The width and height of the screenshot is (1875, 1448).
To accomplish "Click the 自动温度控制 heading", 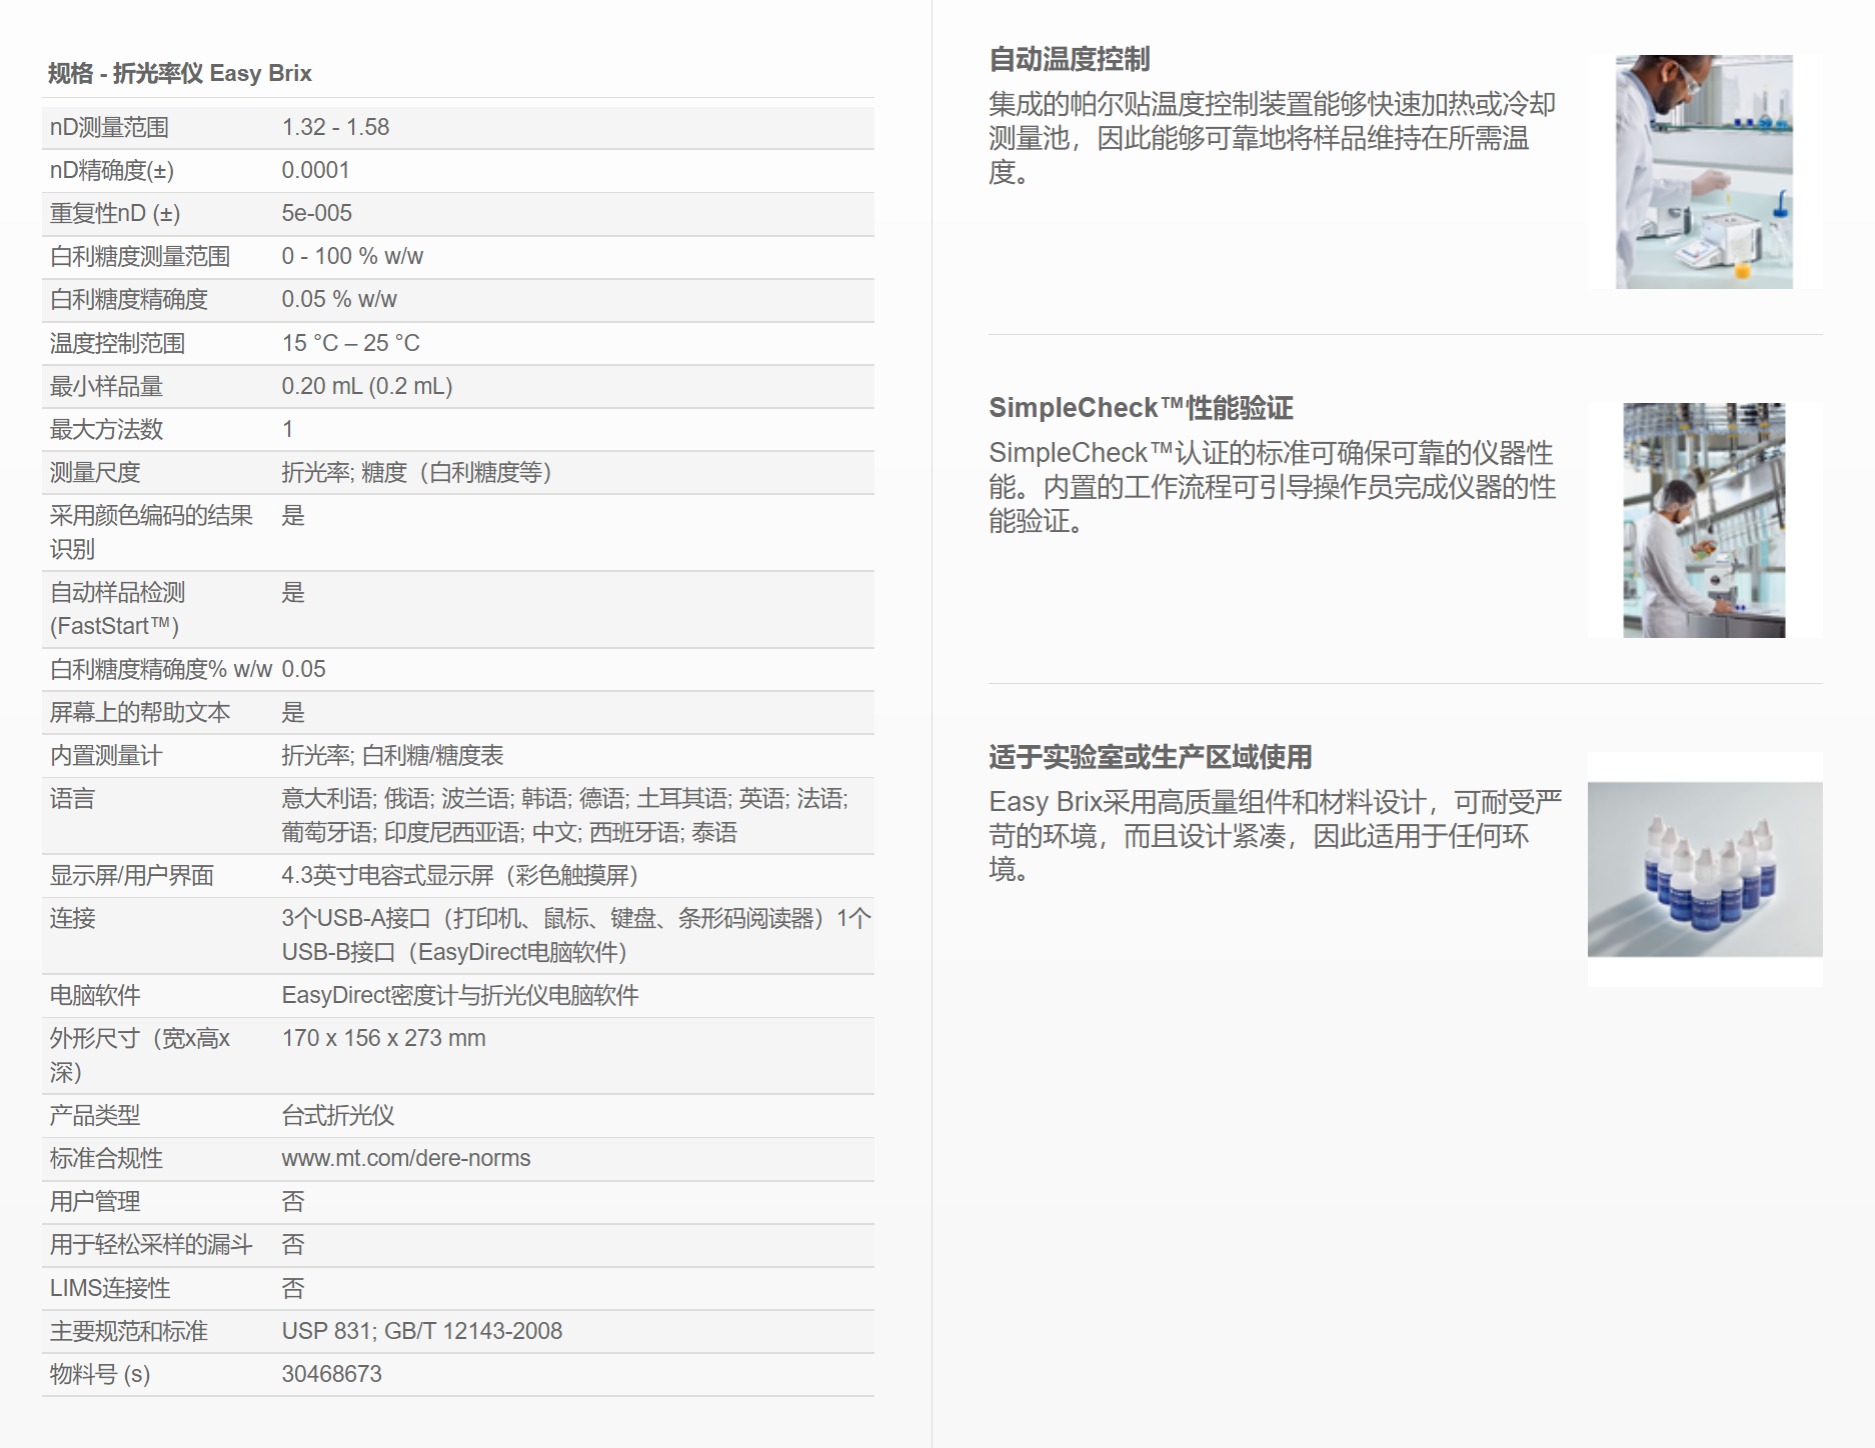I will point(1069,60).
